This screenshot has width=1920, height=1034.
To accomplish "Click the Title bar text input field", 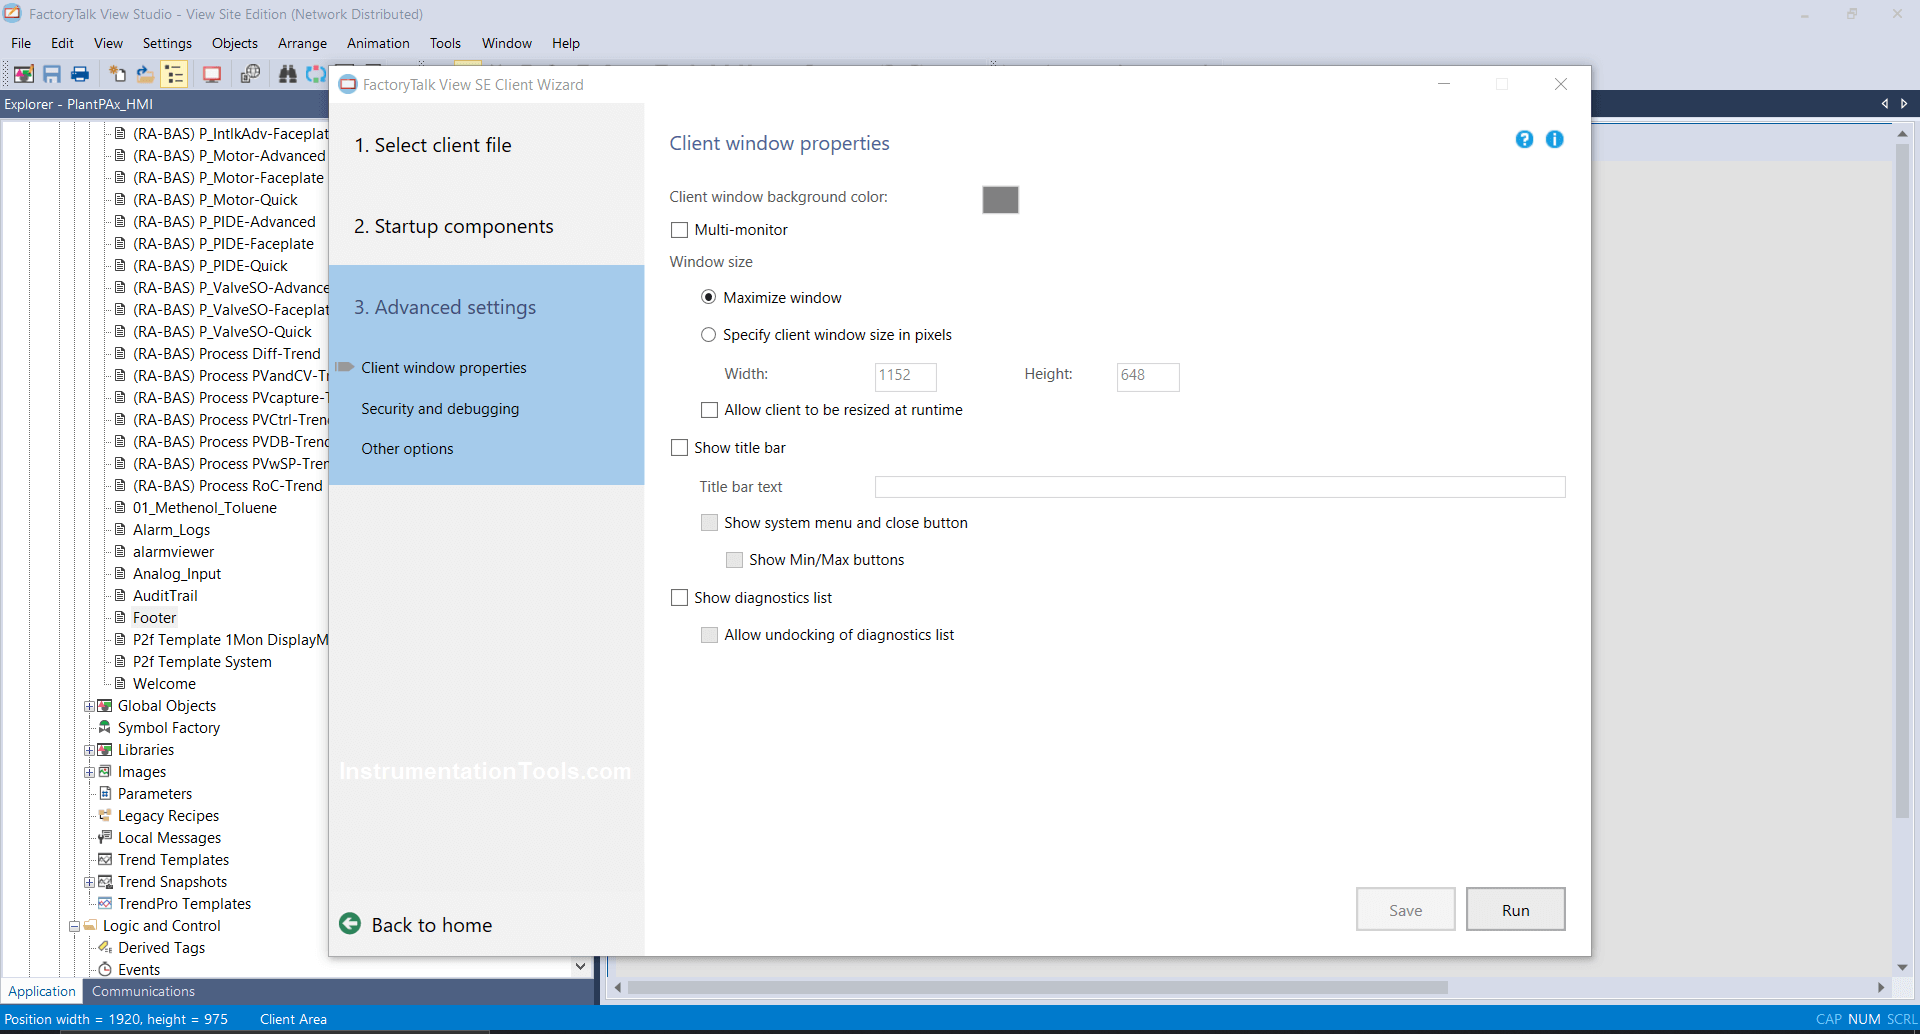I will (x=1220, y=487).
